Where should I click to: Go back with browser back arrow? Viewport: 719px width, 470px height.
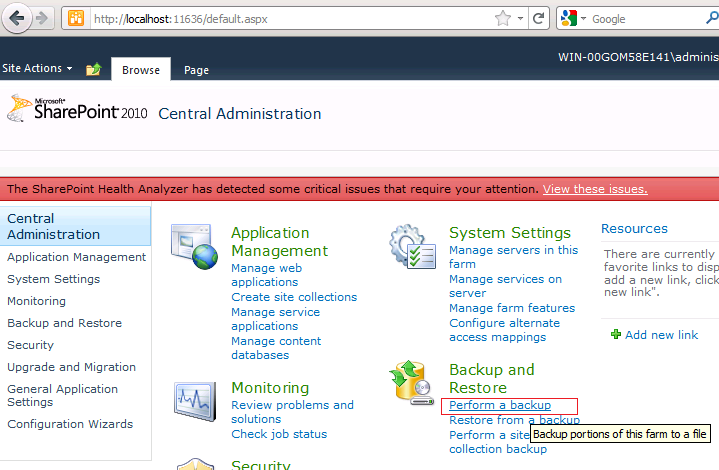[17, 19]
